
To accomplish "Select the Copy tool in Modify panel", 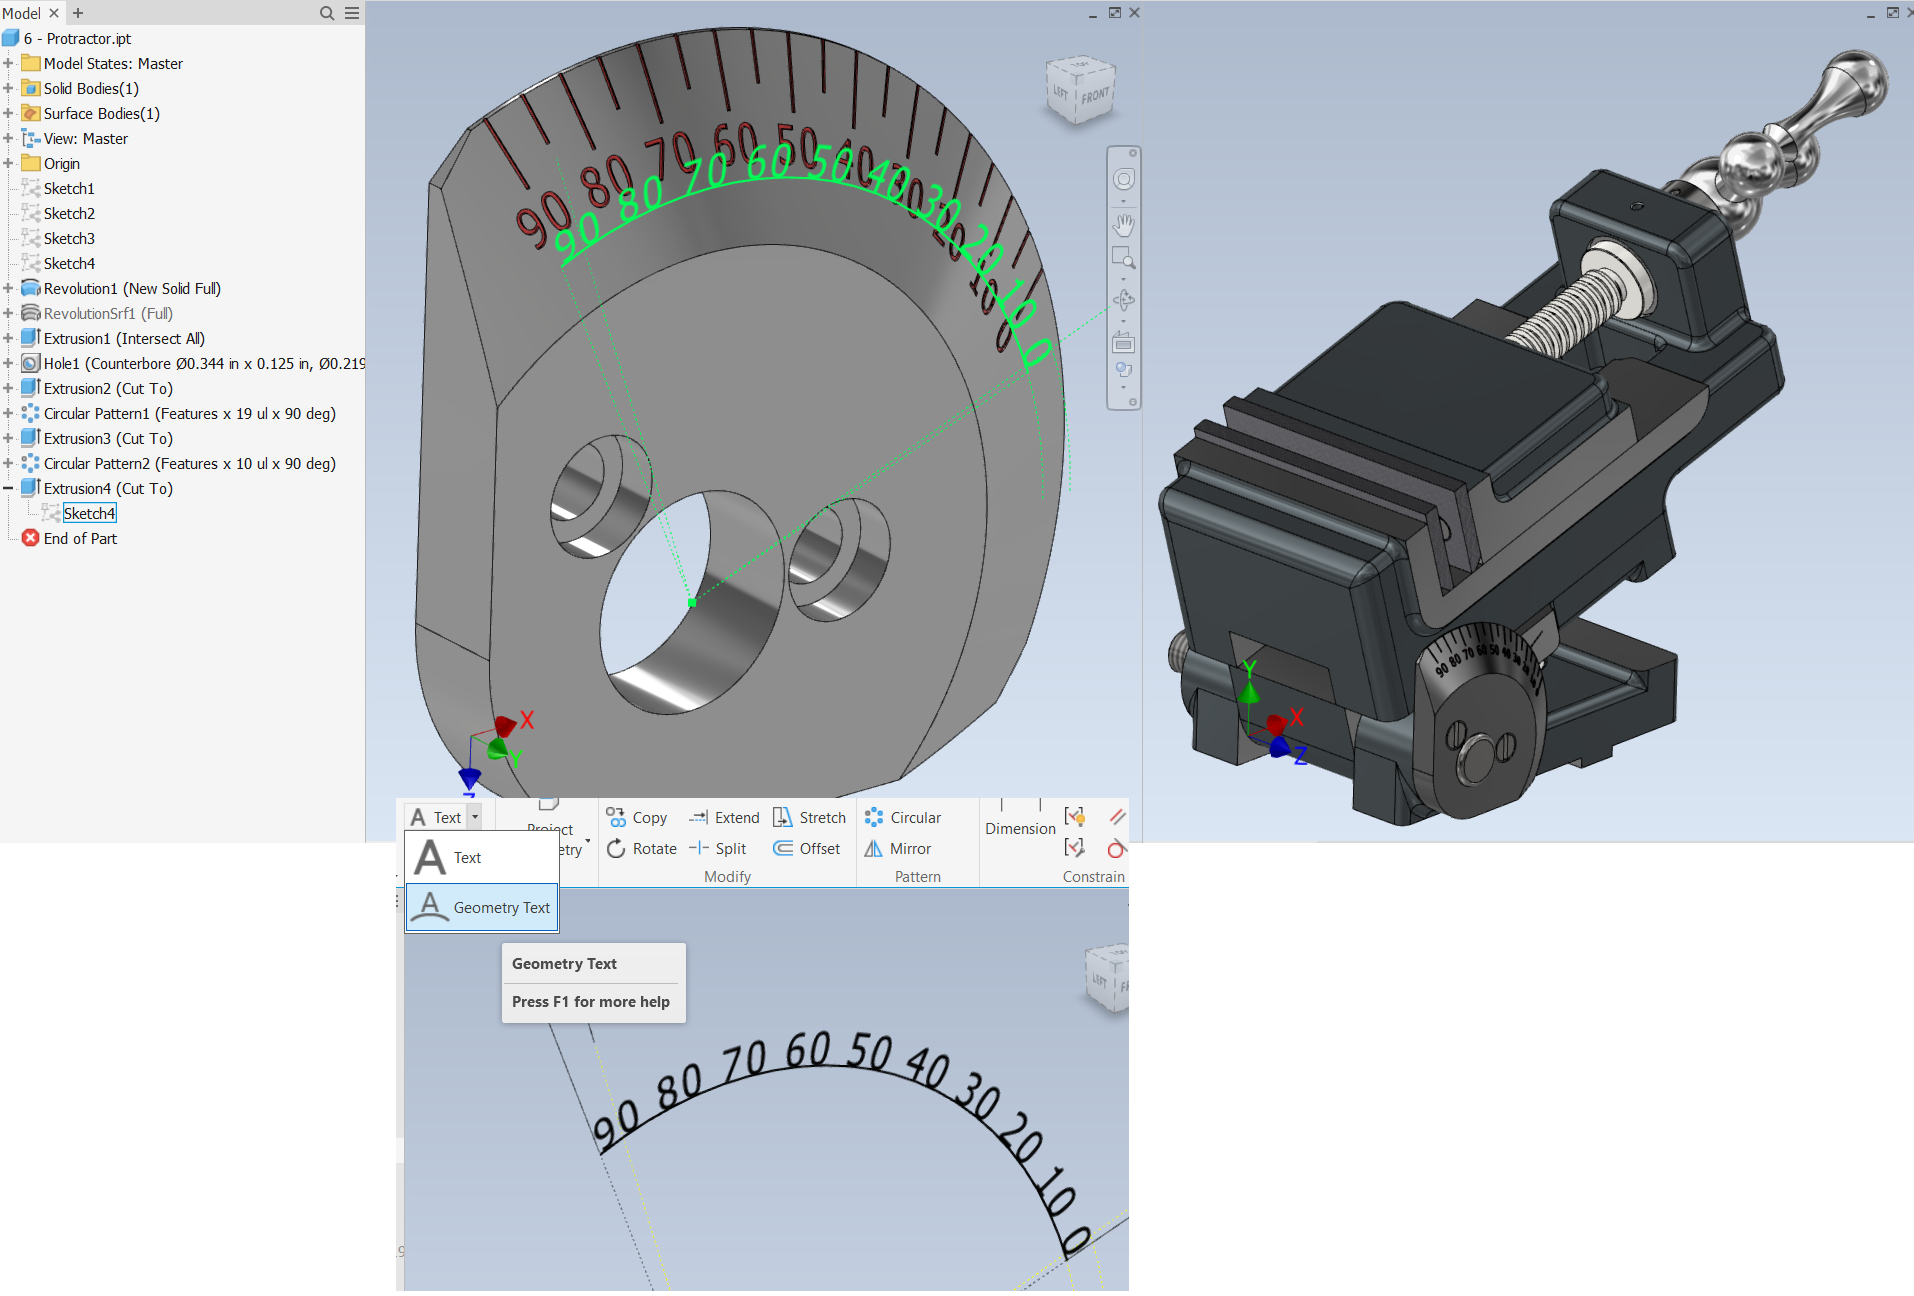I will point(637,817).
